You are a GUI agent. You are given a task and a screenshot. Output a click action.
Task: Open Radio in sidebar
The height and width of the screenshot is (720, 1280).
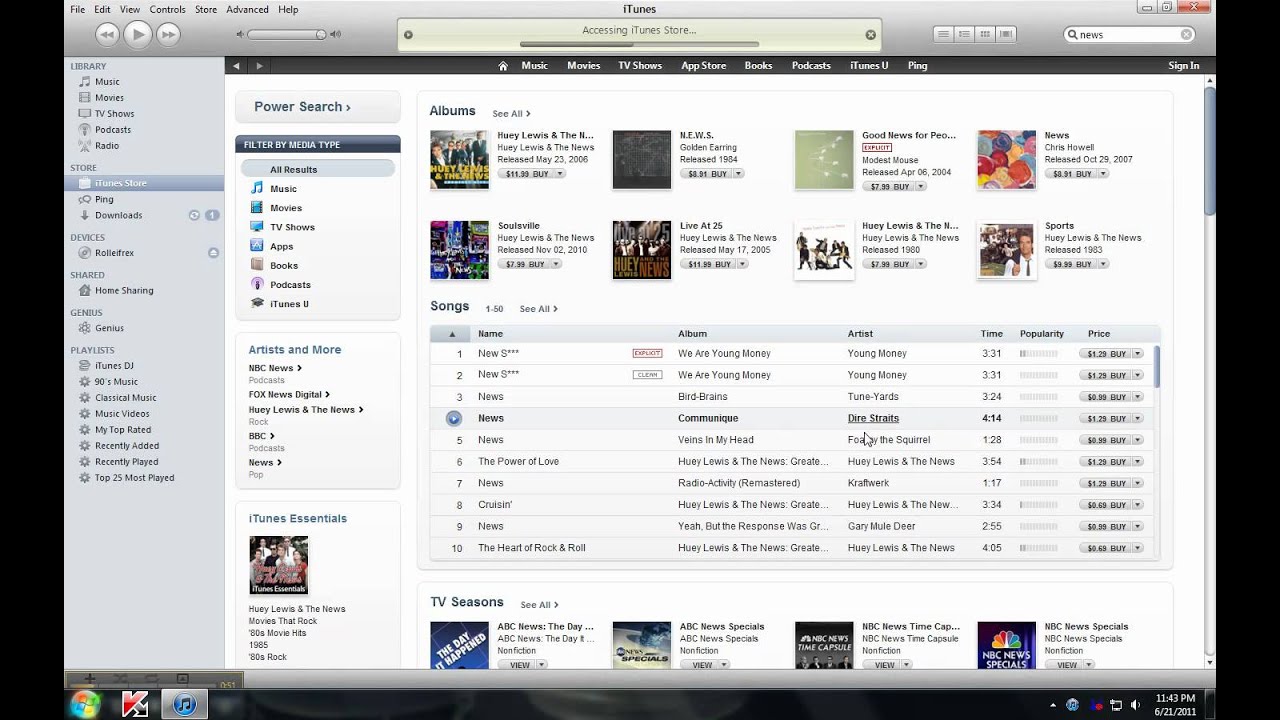(x=107, y=146)
